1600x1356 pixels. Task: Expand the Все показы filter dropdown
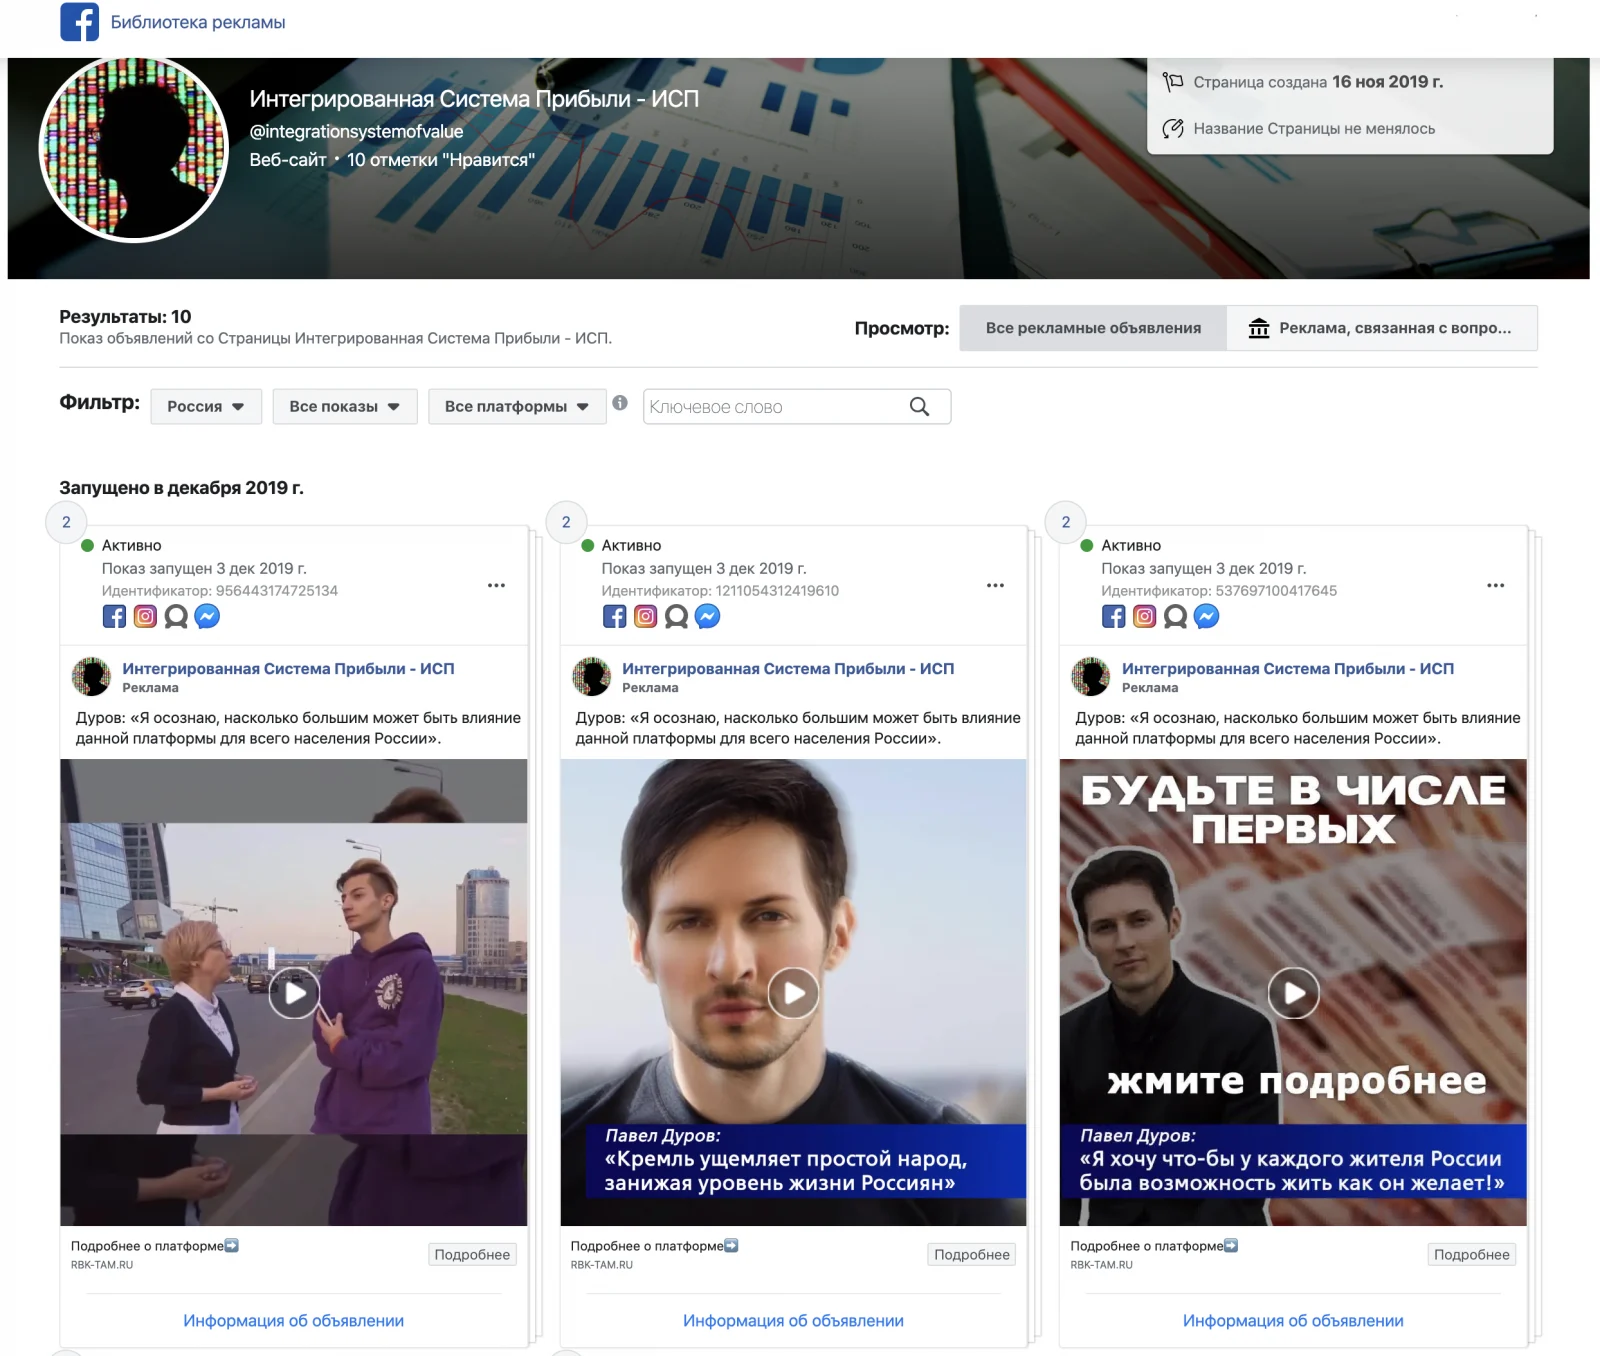pos(345,406)
